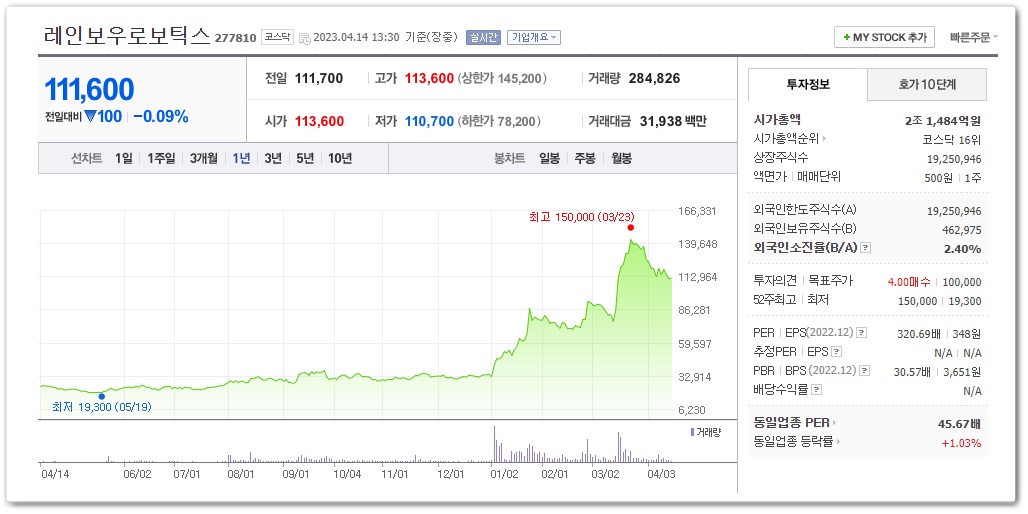Click the 코스닥 market badge
Viewport: 1028px width, 514px height.
coord(277,37)
